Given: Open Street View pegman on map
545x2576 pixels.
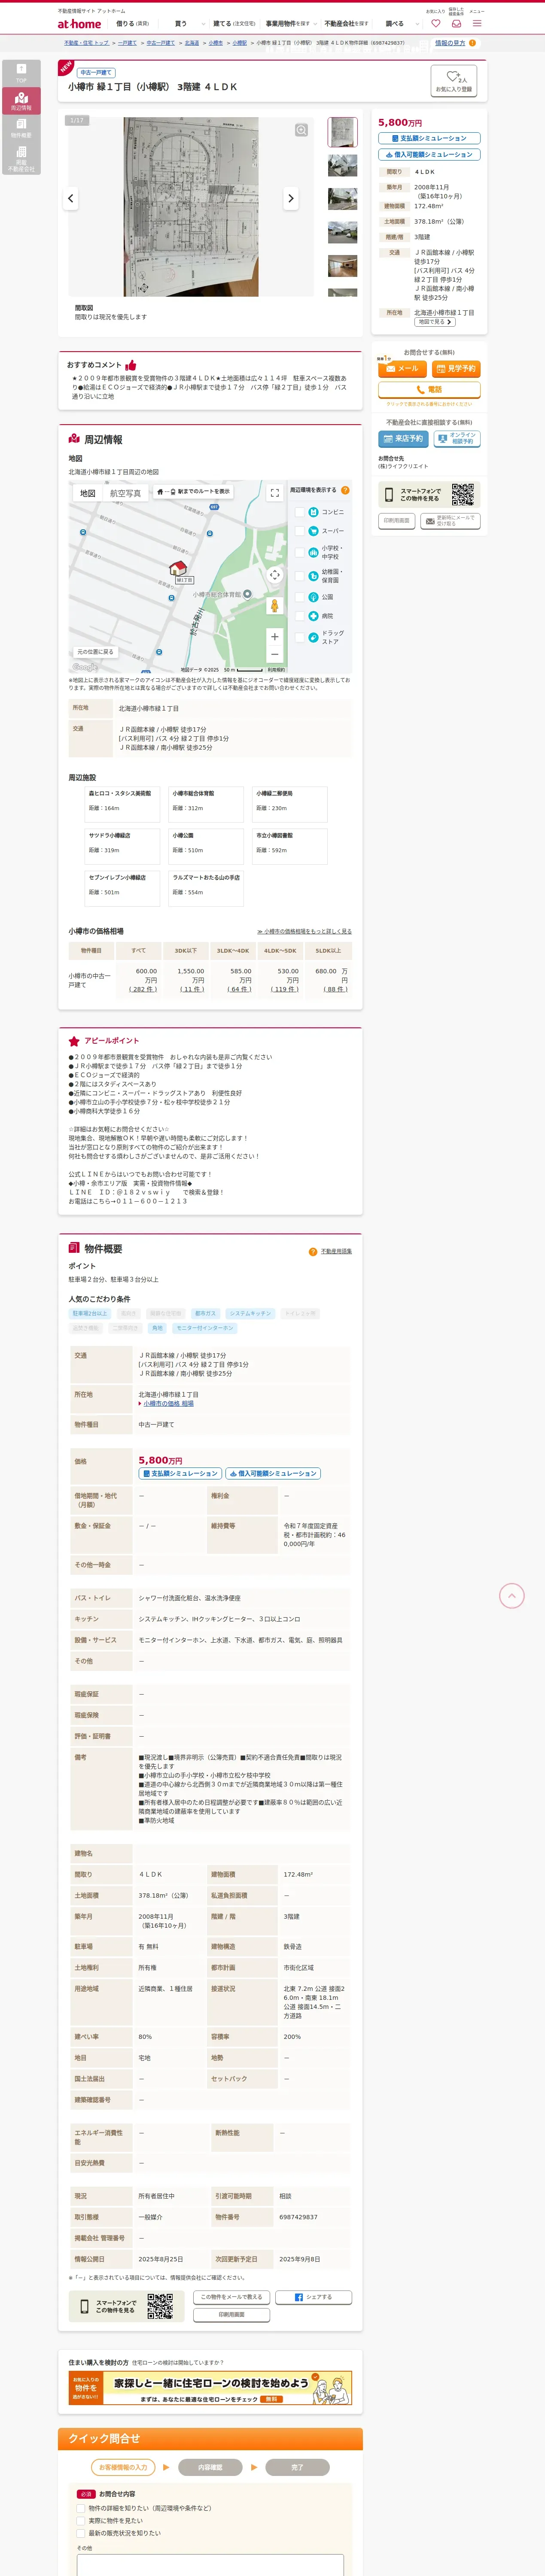Looking at the screenshot, I should (275, 606).
